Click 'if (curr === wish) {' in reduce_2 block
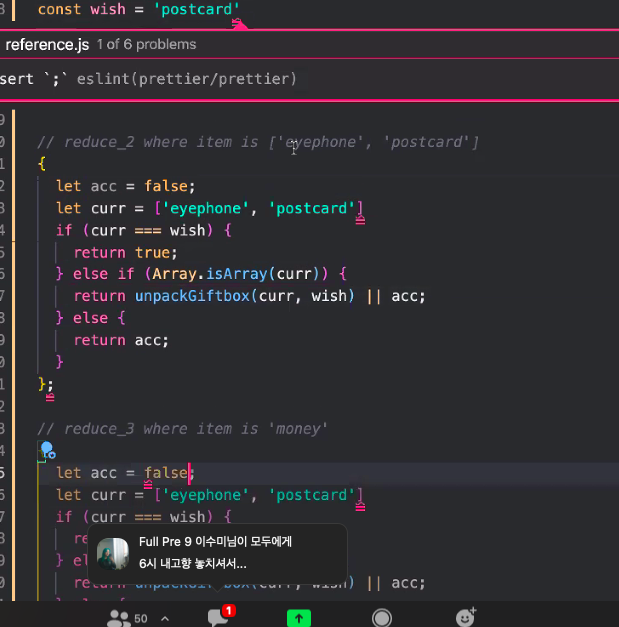The height and width of the screenshot is (627, 619). coord(144,230)
